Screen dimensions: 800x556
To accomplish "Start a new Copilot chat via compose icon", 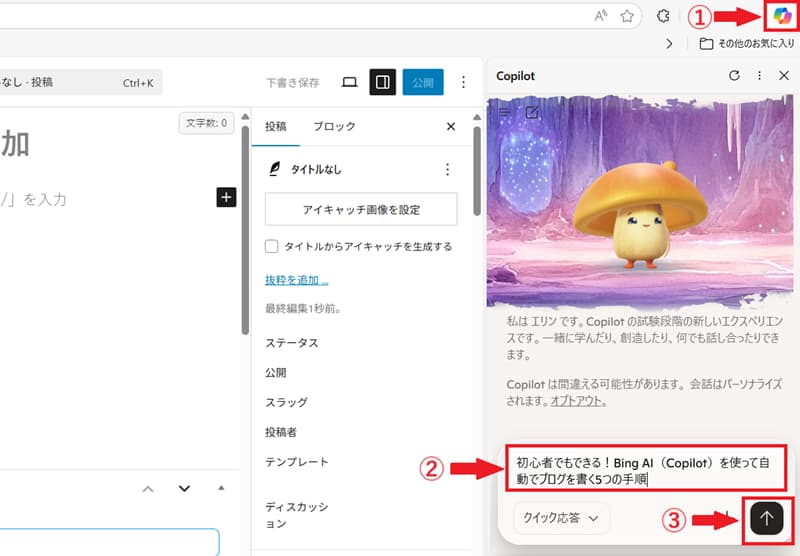I will point(532,112).
